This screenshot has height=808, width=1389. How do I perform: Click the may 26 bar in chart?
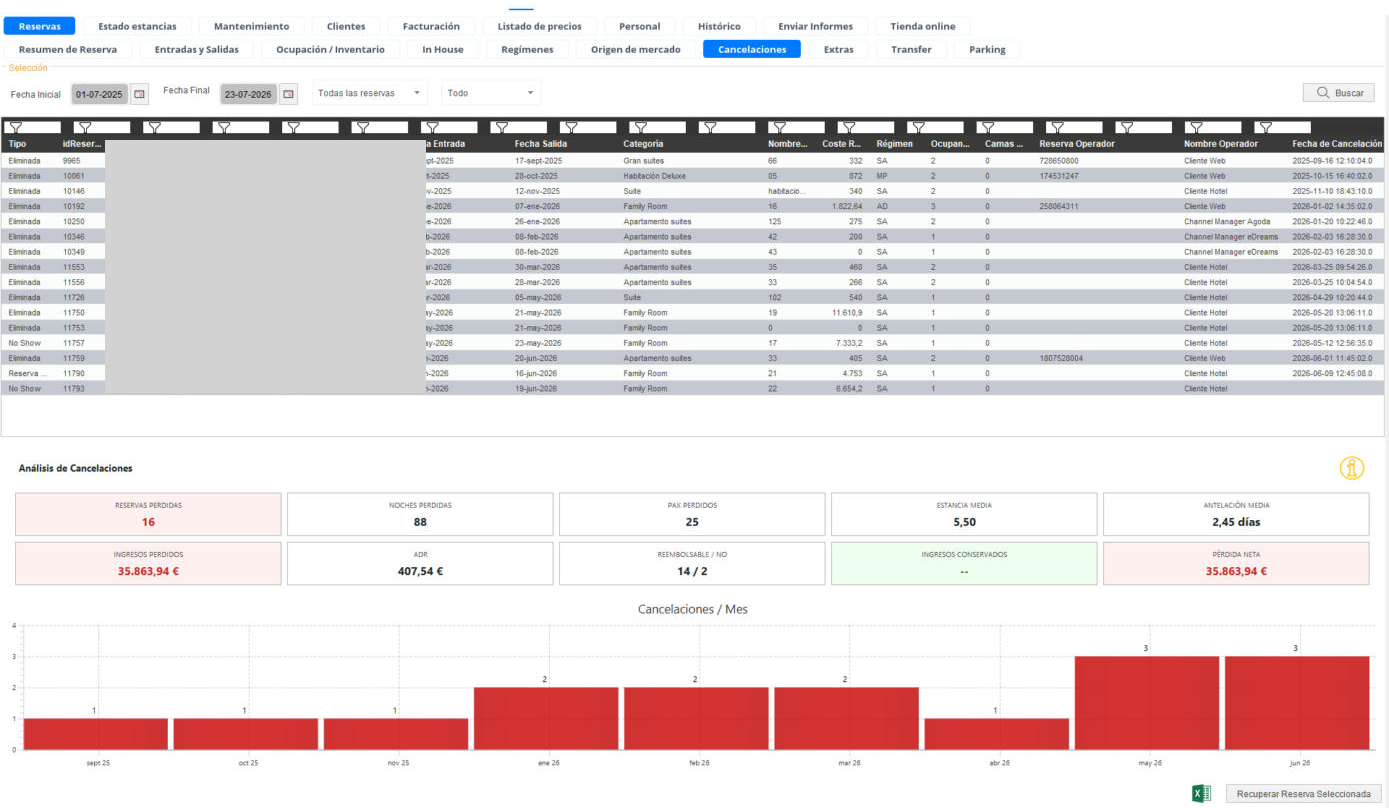1147,702
